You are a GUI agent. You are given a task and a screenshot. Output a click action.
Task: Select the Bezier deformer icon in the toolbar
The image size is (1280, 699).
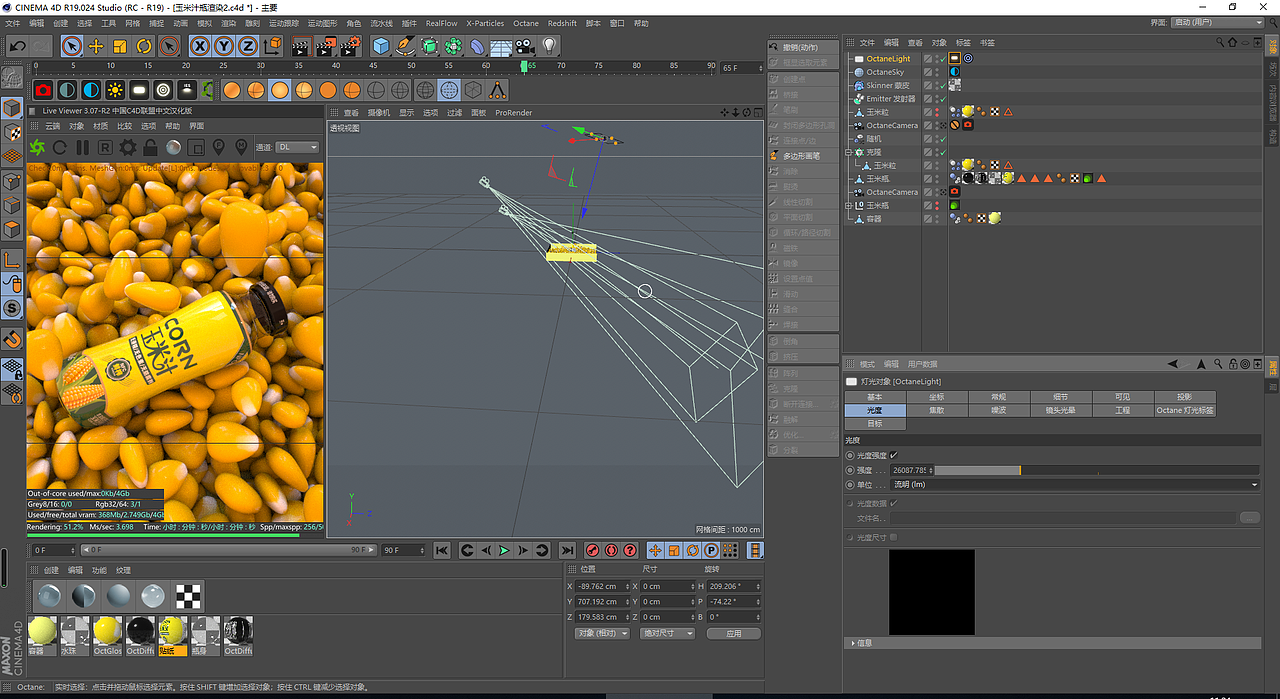point(477,45)
